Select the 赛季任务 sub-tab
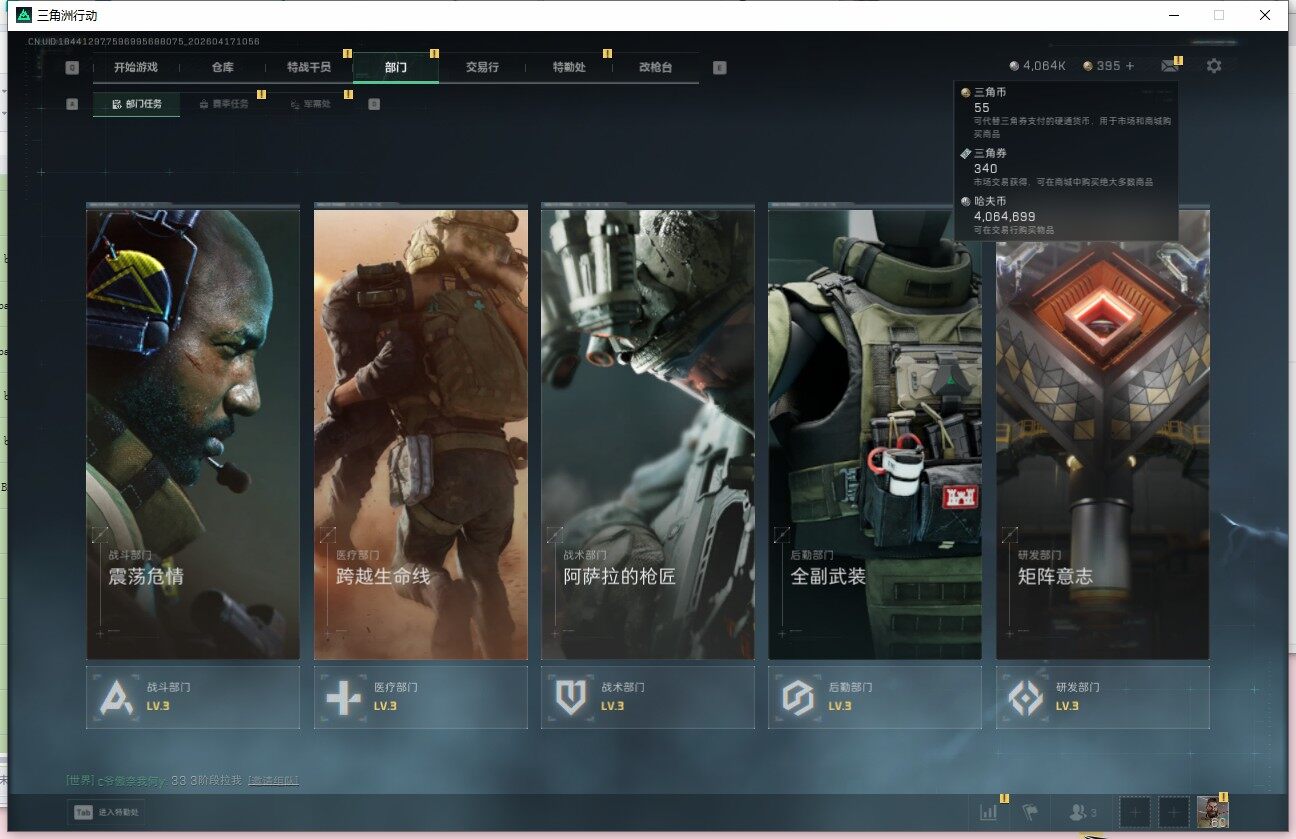1296x839 pixels. tap(224, 104)
